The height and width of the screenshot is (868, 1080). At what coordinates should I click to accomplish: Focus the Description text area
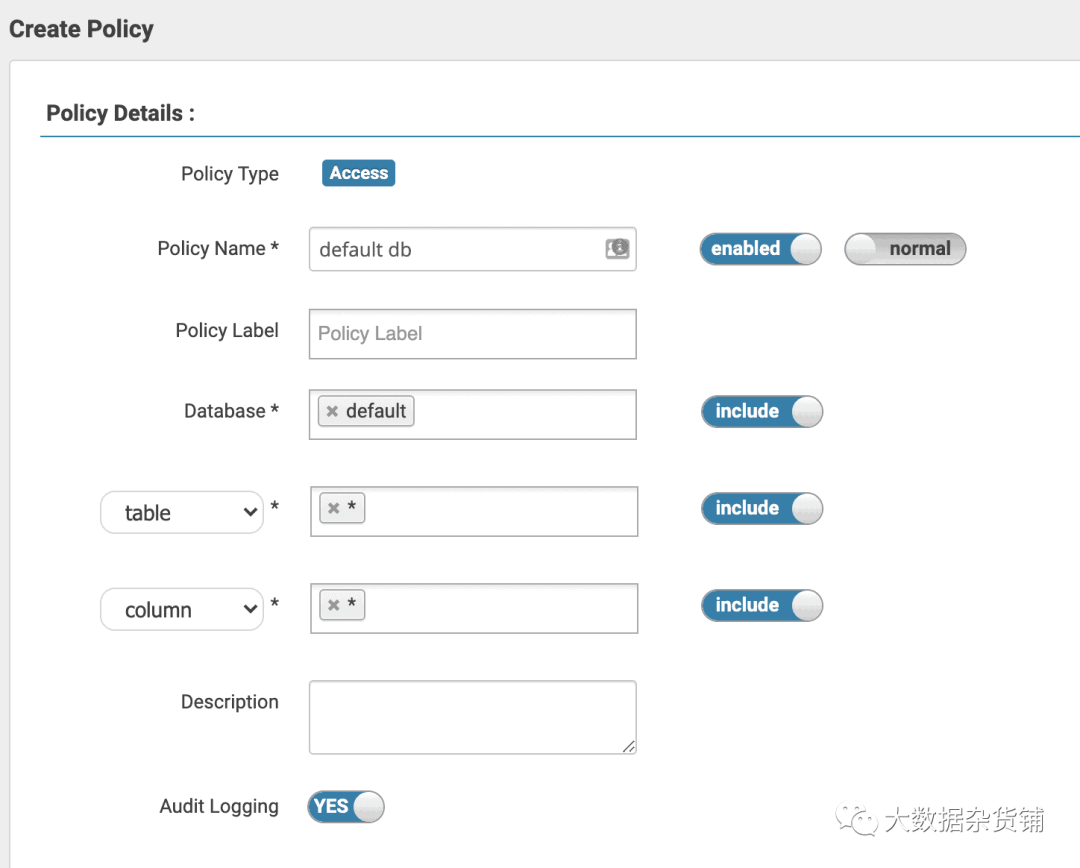click(472, 716)
